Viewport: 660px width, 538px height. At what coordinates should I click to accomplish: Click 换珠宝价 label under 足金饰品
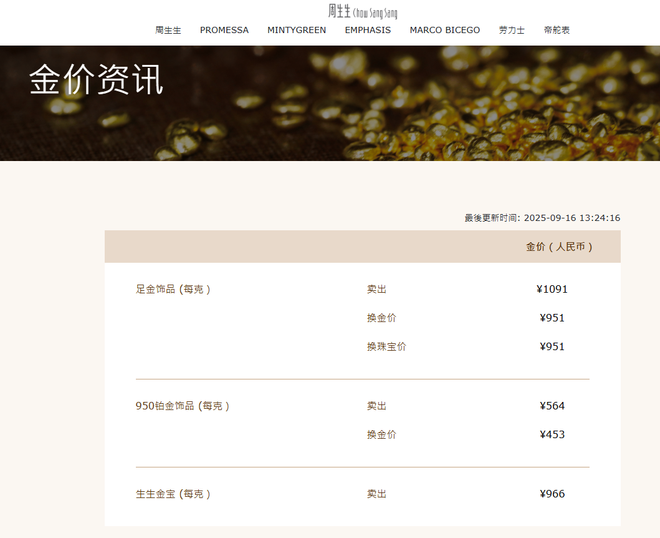click(x=386, y=347)
